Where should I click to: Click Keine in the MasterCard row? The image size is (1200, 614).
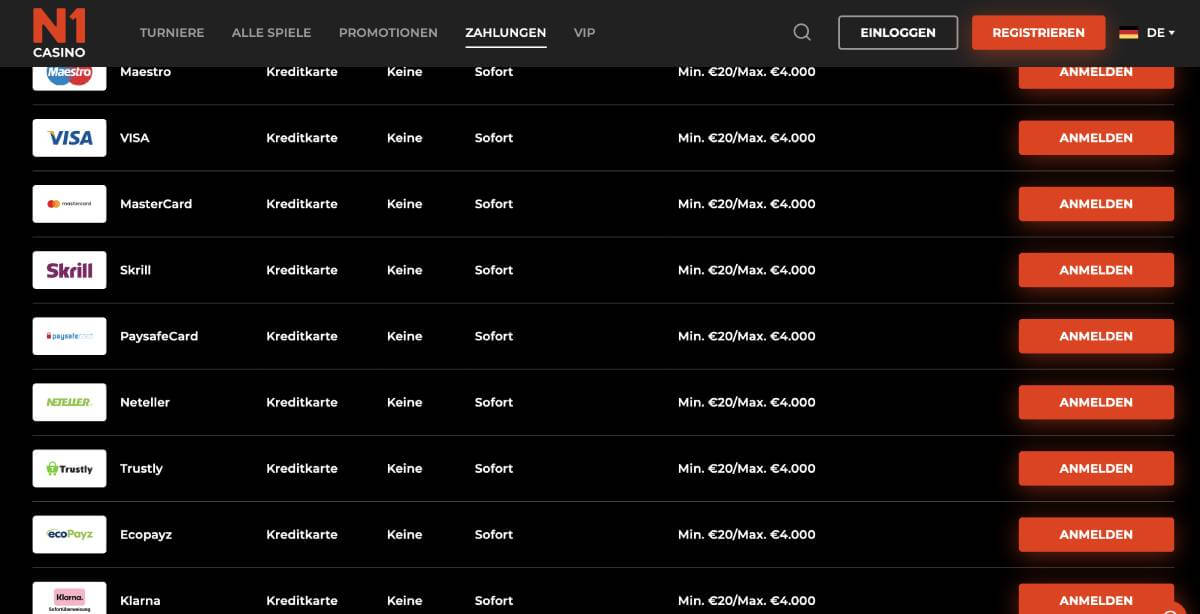tap(404, 204)
